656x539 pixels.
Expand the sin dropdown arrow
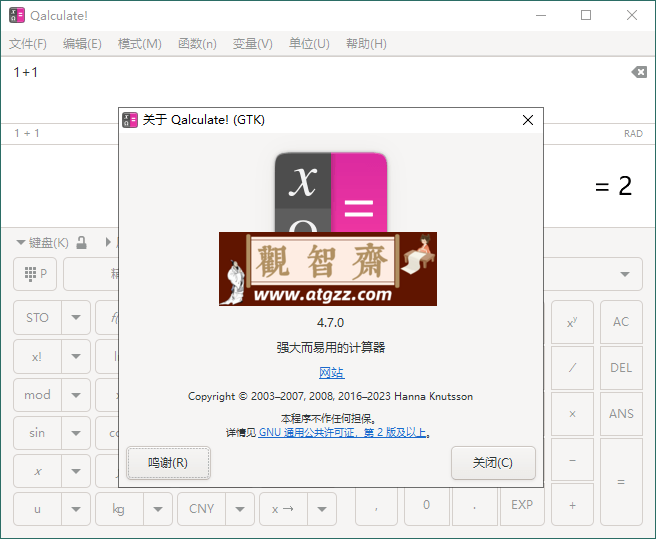click(x=76, y=433)
